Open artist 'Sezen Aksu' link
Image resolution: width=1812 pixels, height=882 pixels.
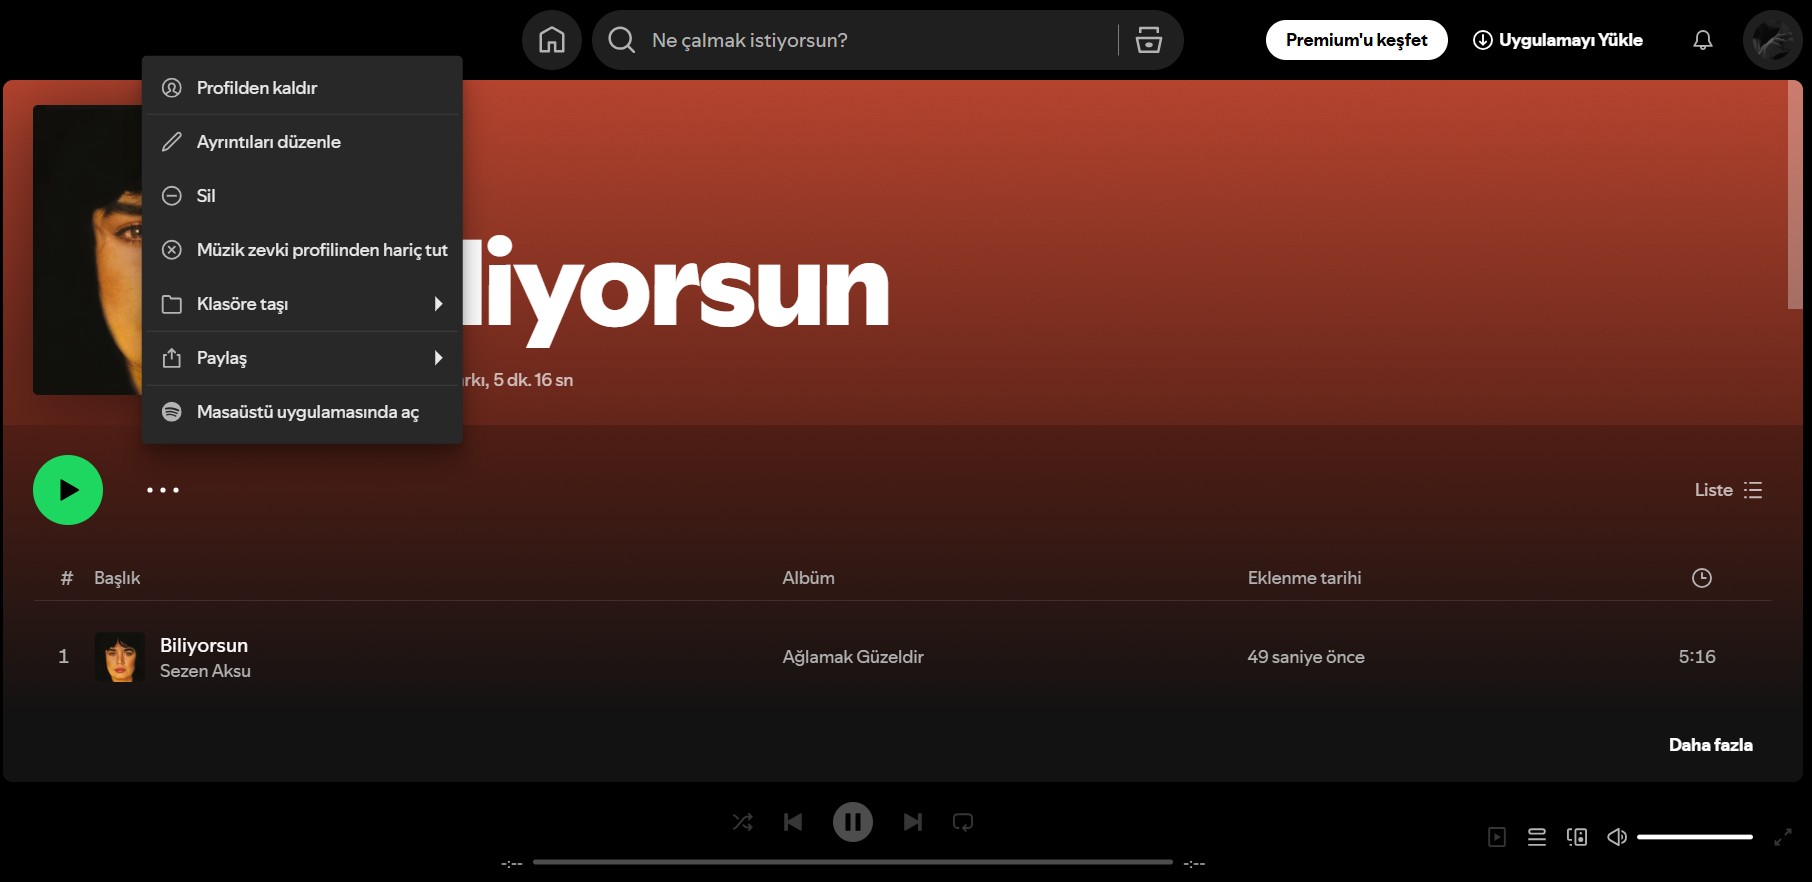coord(205,671)
